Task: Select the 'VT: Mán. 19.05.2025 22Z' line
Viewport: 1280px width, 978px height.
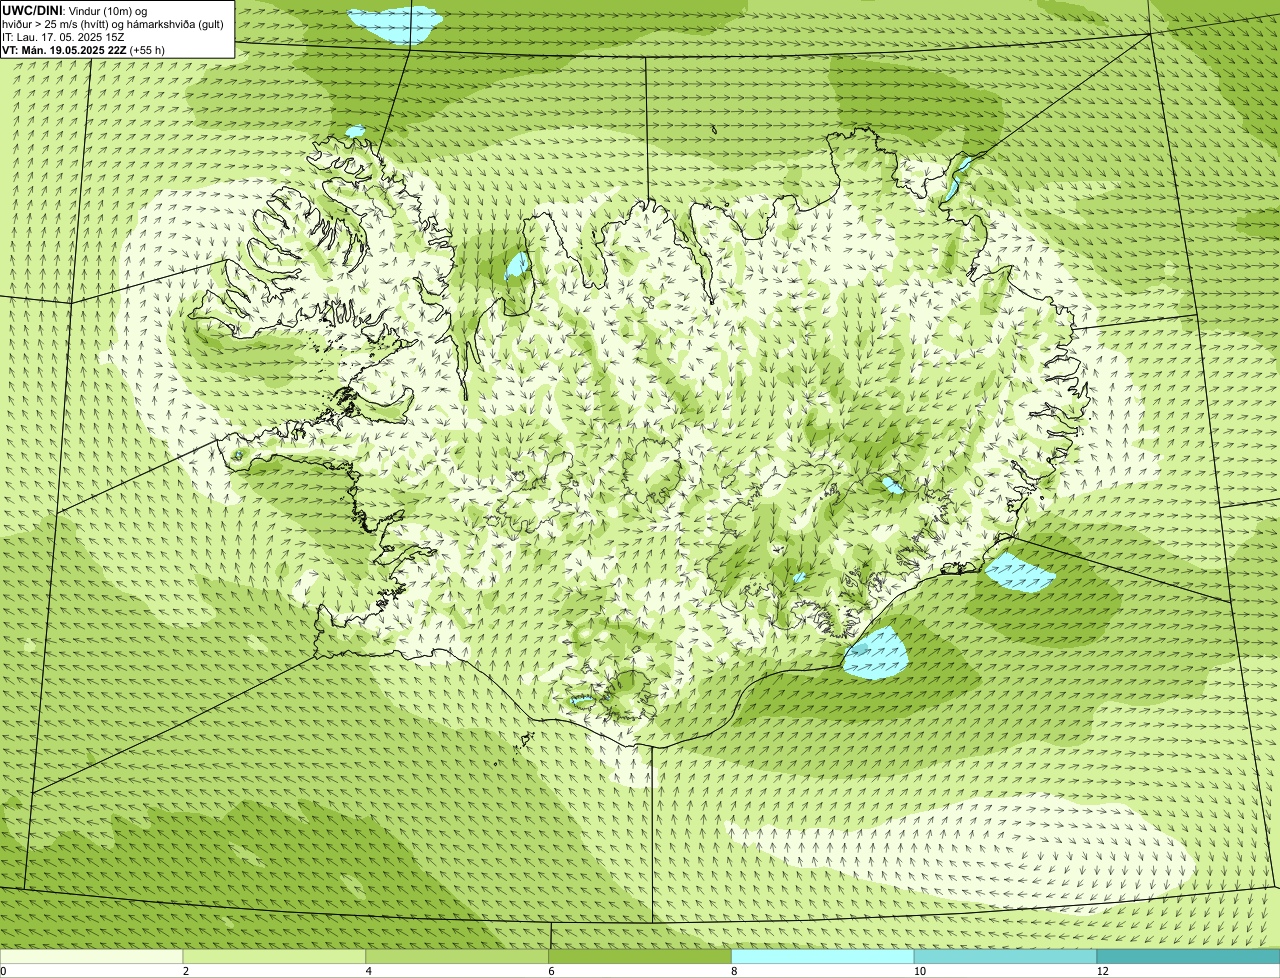Action: click(x=65, y=50)
